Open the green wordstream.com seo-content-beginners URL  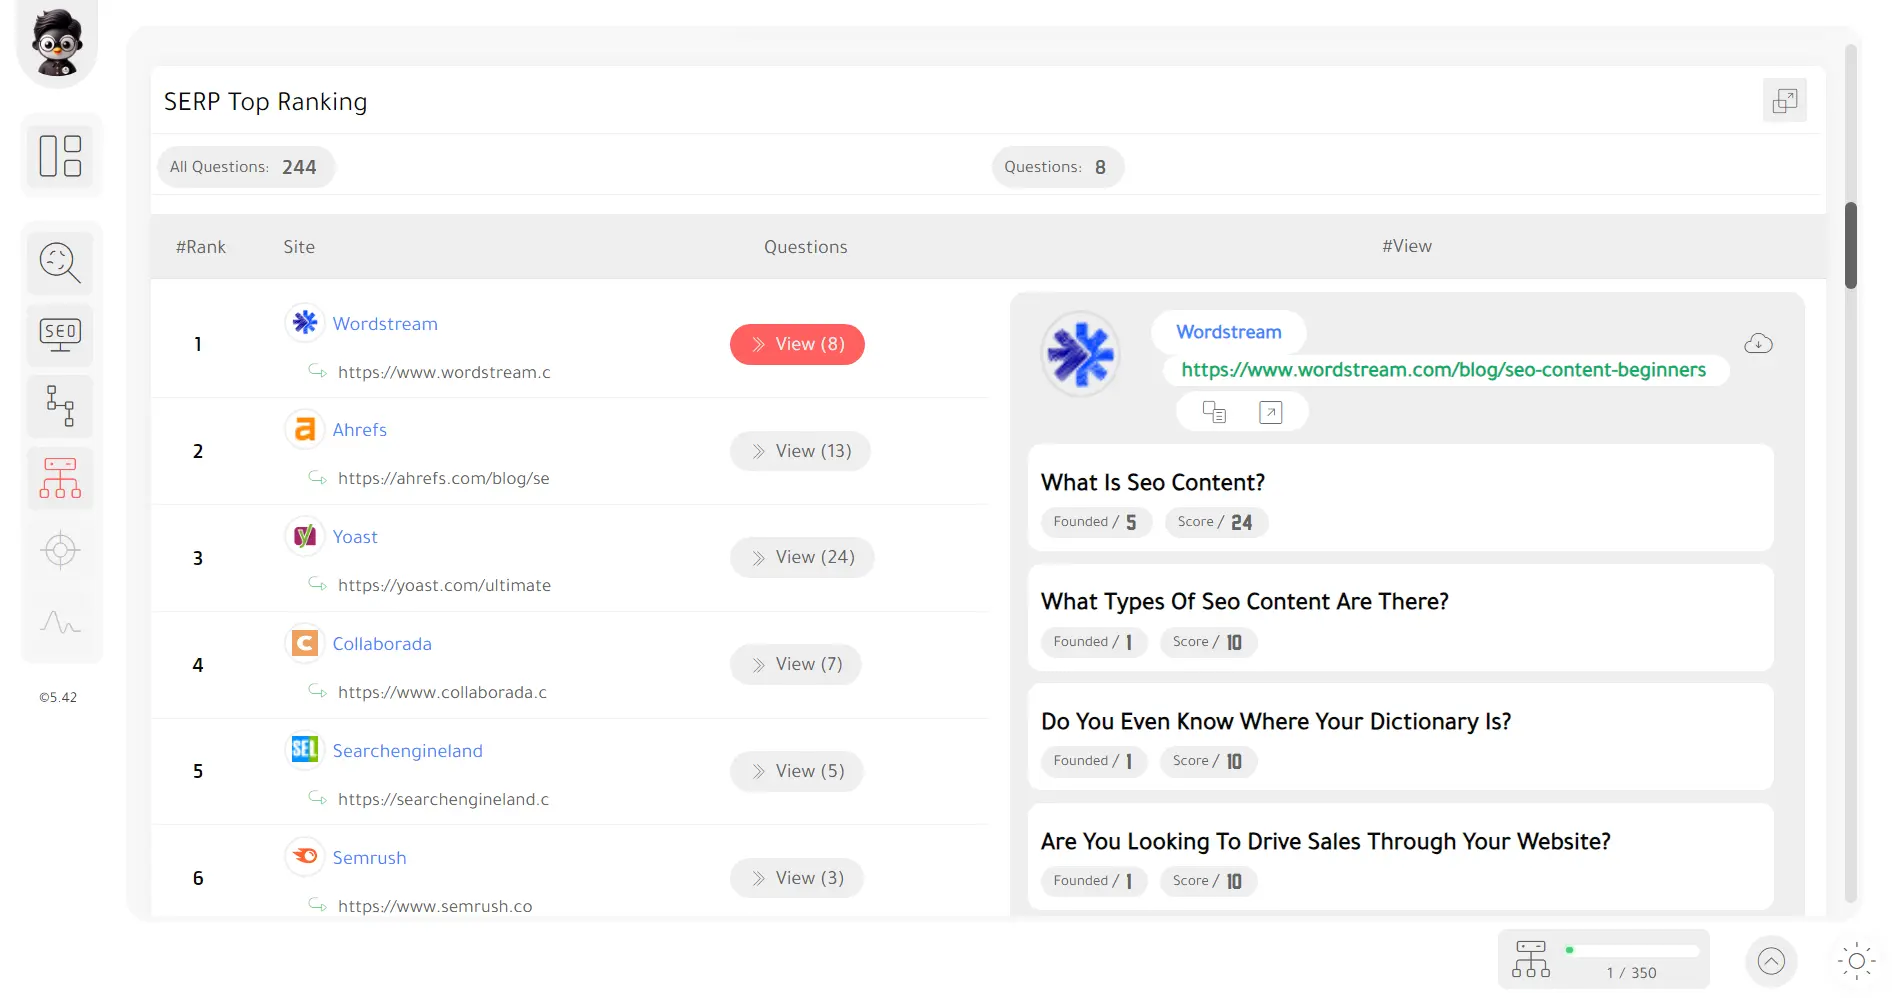pos(1444,369)
